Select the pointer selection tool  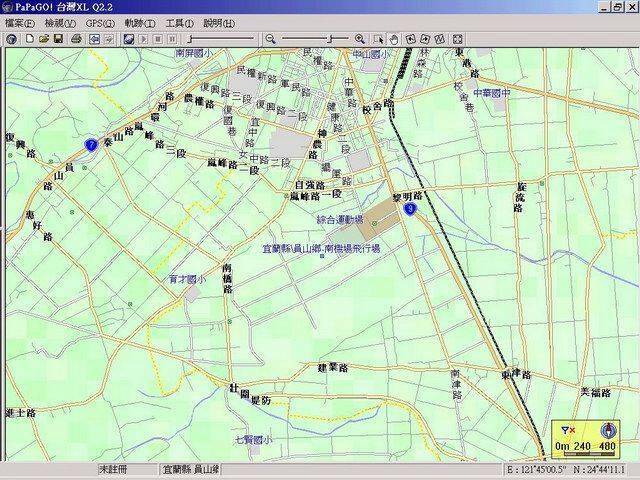[x=379, y=39]
